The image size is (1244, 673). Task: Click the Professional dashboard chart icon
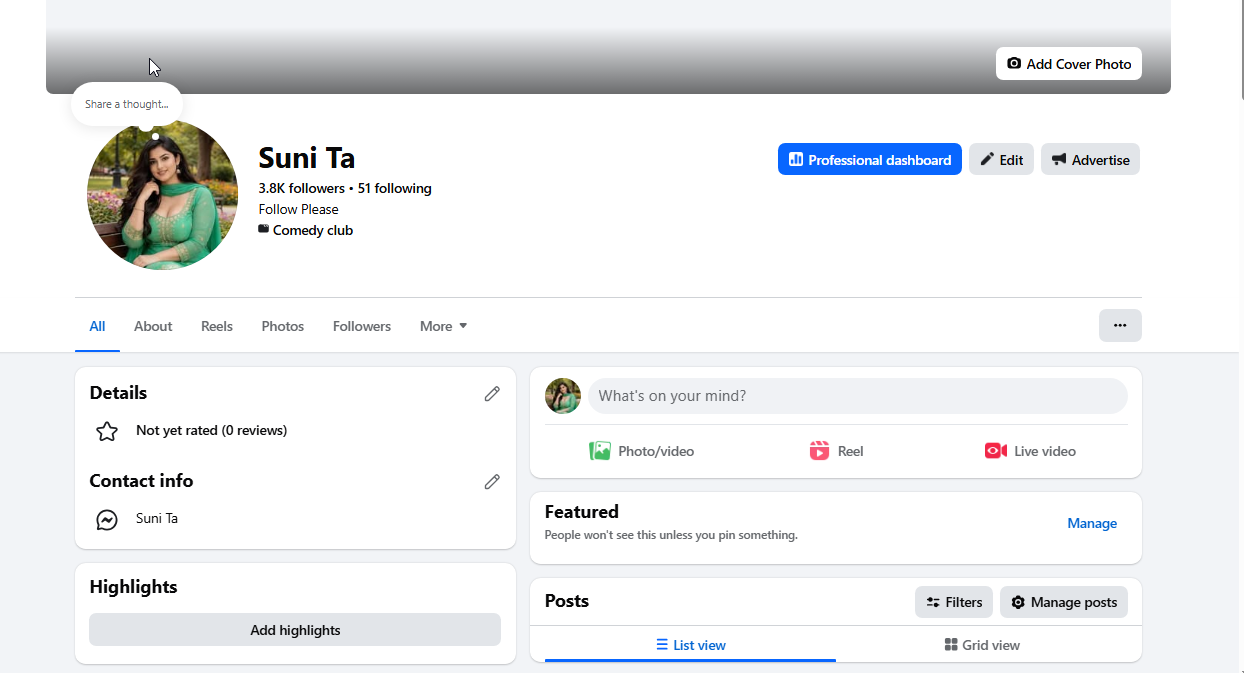(x=796, y=159)
